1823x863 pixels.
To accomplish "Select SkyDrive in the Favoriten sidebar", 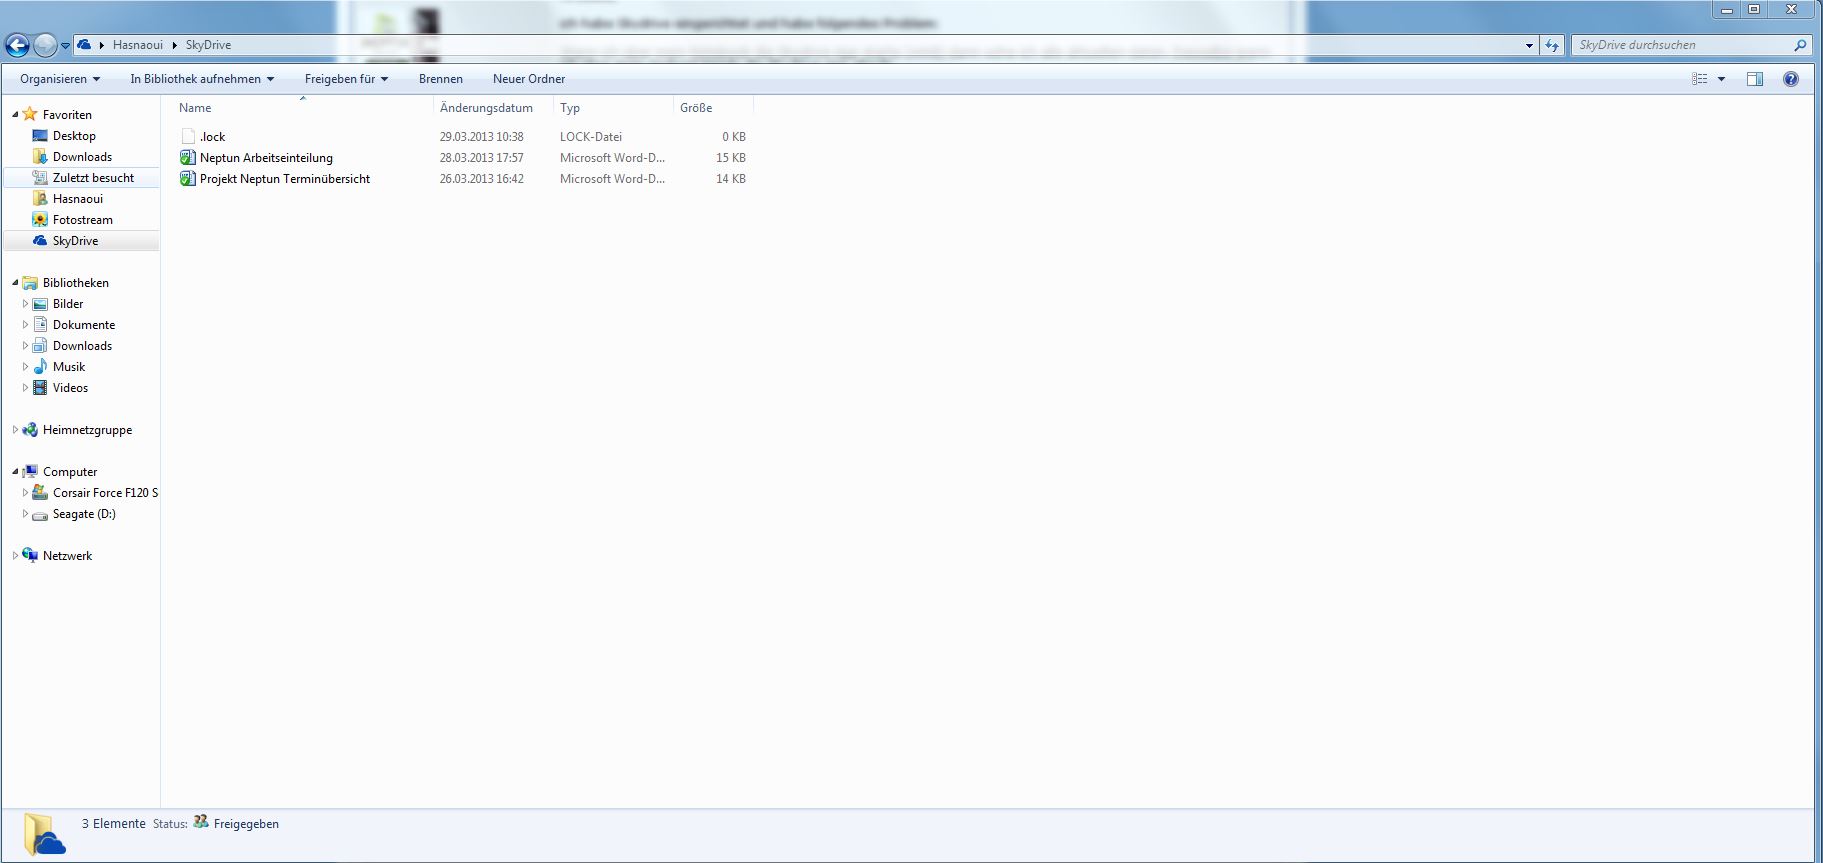I will click(75, 241).
